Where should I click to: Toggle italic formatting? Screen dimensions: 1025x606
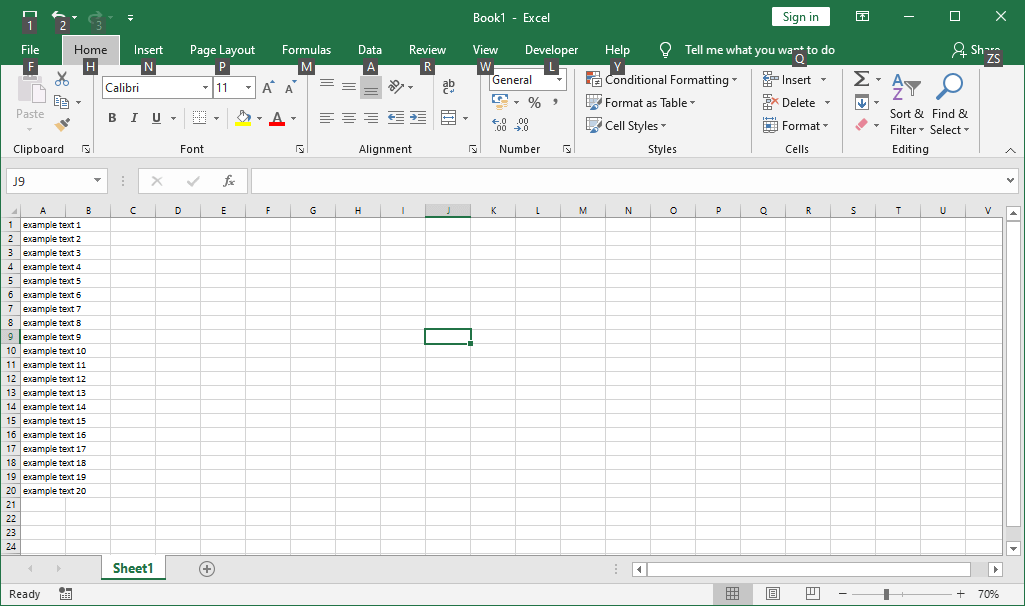tap(133, 118)
